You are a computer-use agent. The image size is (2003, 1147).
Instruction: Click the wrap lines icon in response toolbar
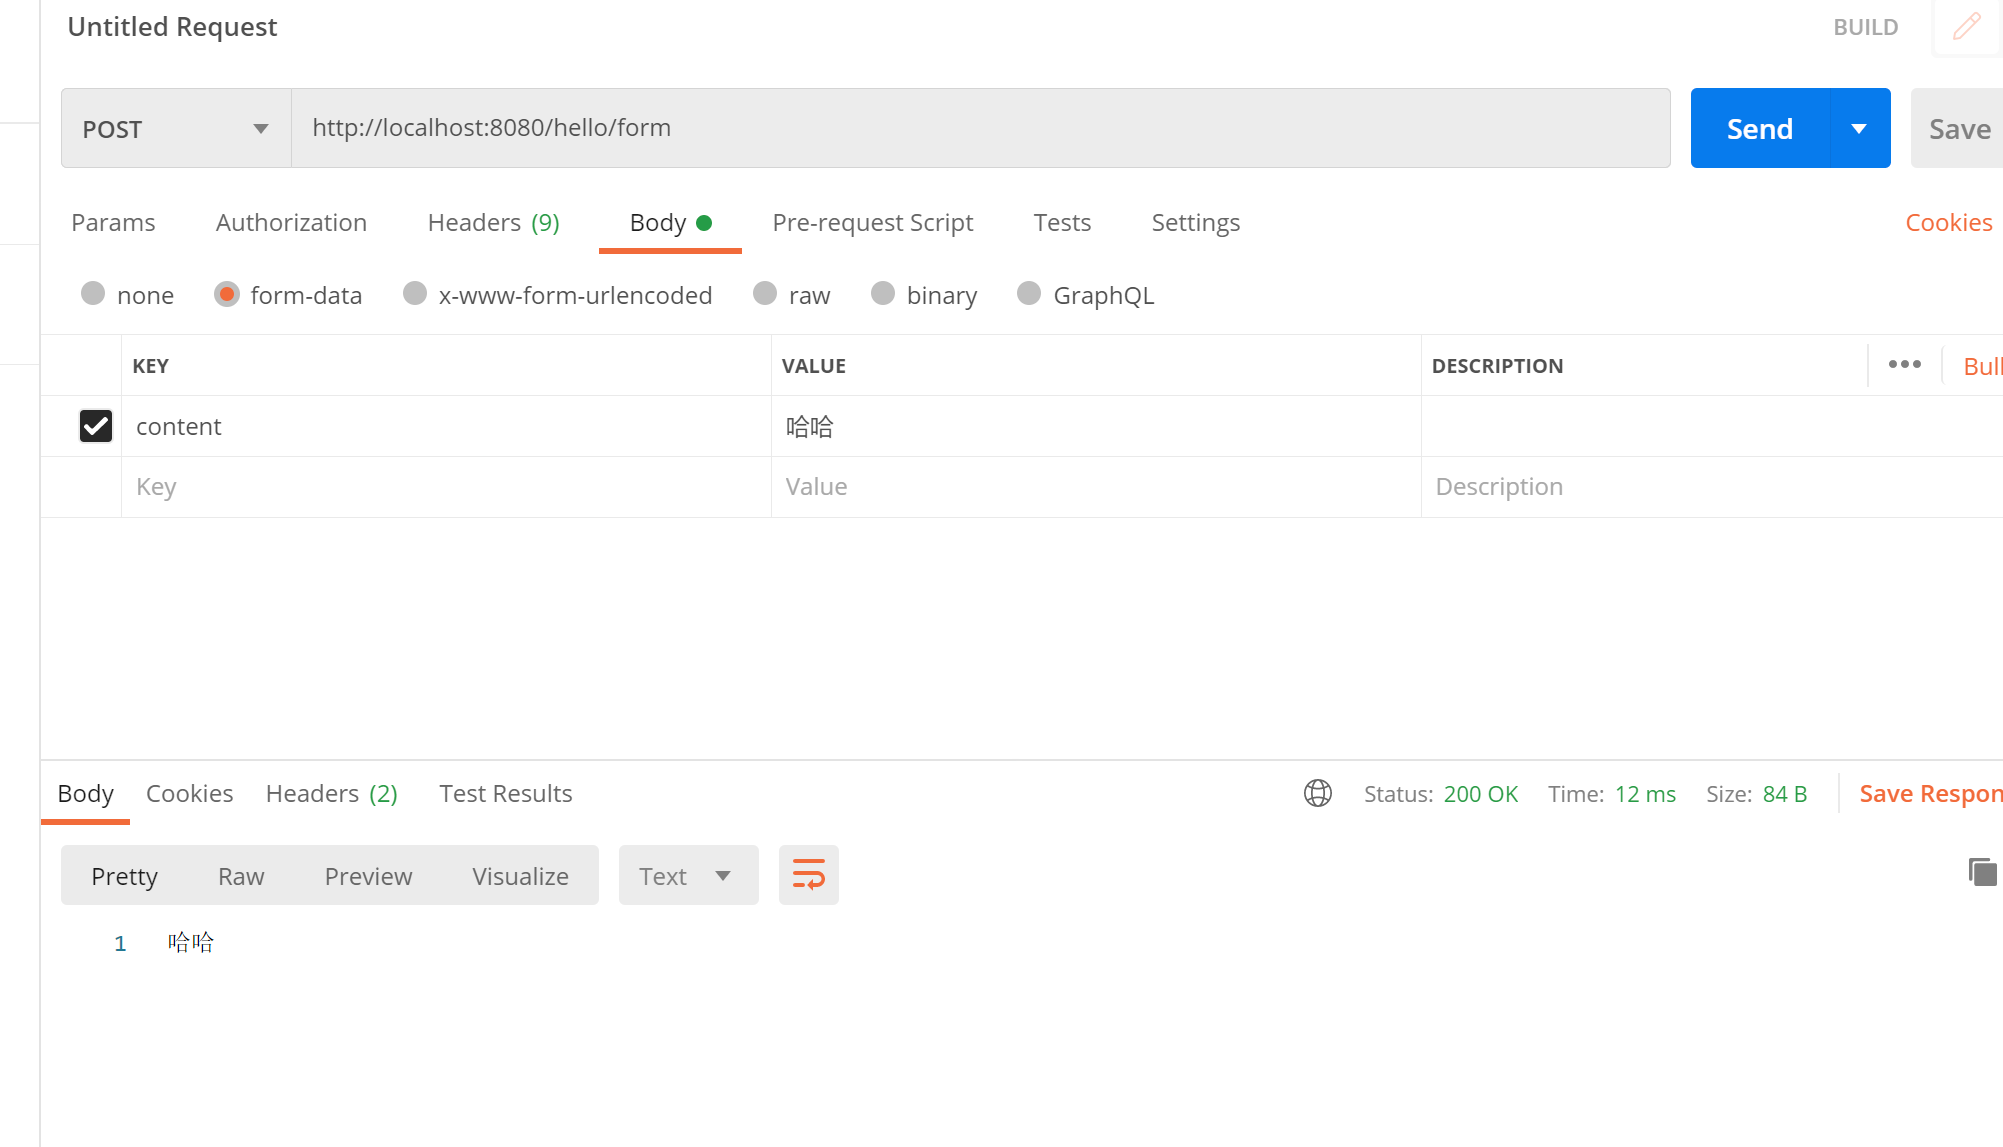(x=808, y=875)
